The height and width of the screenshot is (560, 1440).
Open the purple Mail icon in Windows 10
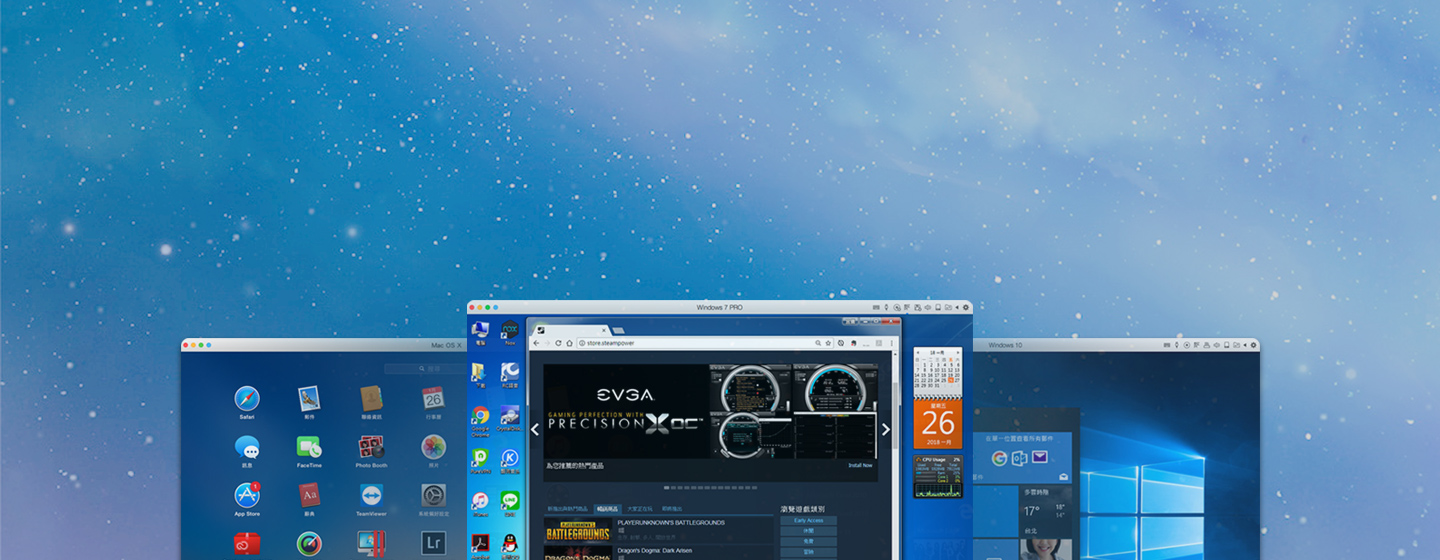[1040, 458]
